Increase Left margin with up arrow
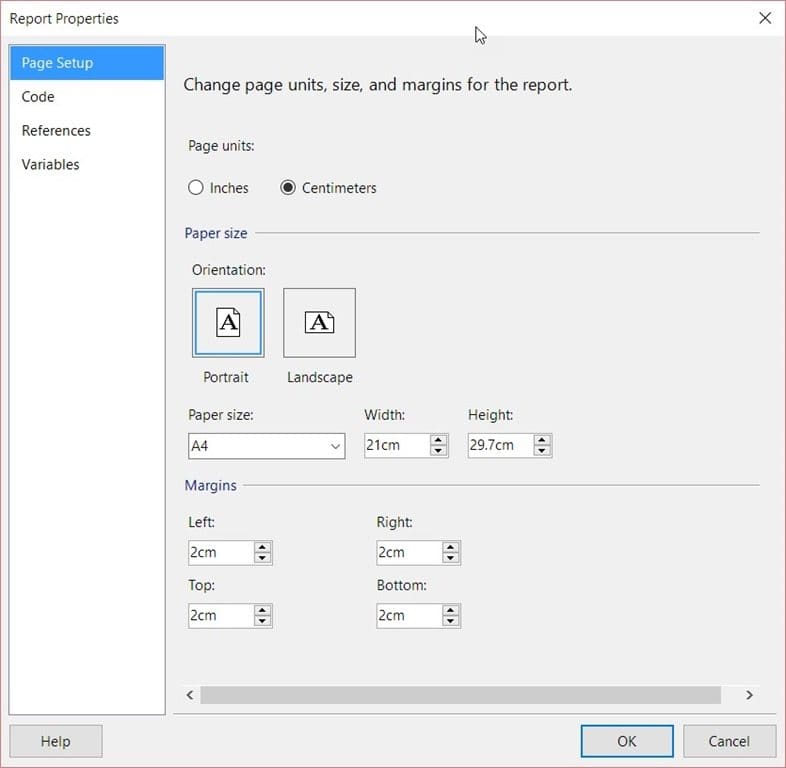The width and height of the screenshot is (786, 768). click(262, 547)
